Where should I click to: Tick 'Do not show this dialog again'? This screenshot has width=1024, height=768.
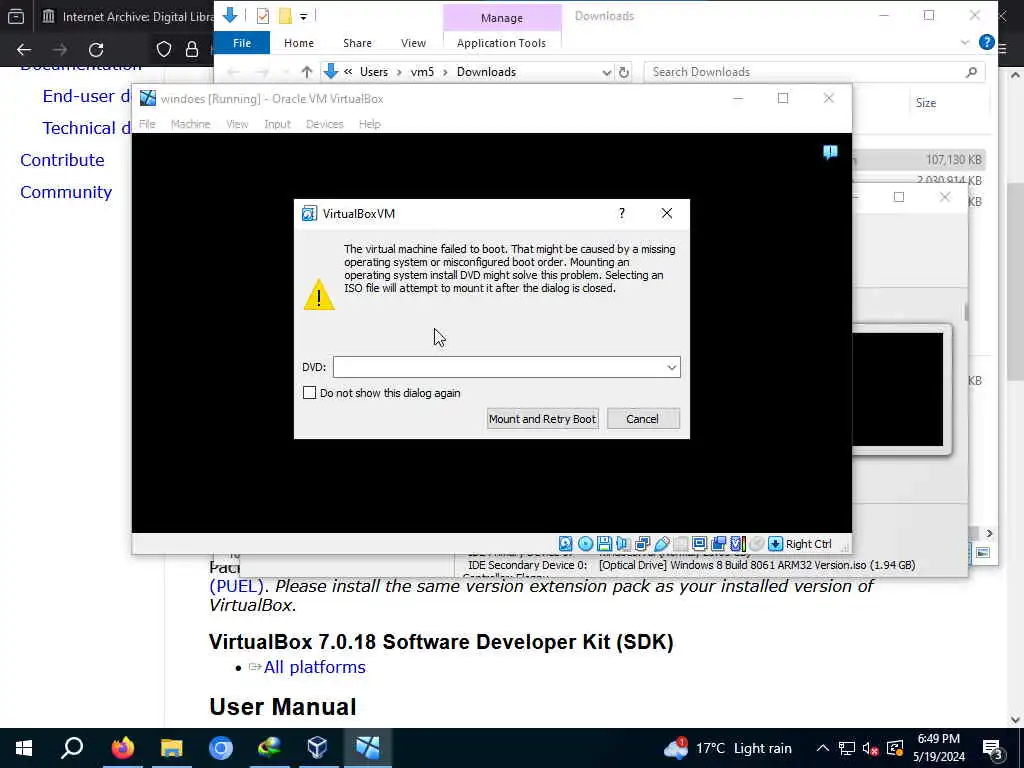(310, 392)
